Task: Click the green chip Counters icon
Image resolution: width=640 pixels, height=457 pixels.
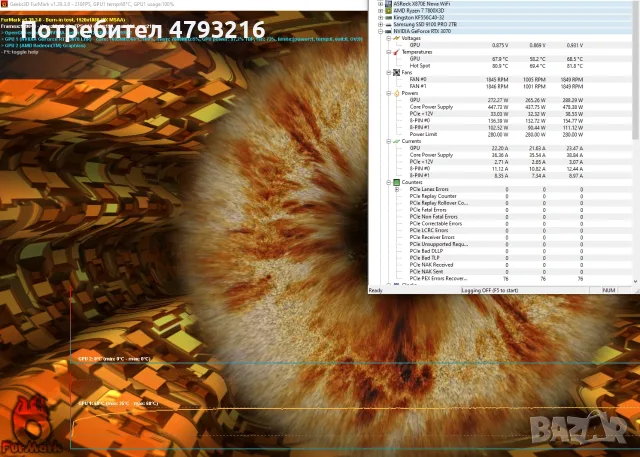Action: pos(396,182)
